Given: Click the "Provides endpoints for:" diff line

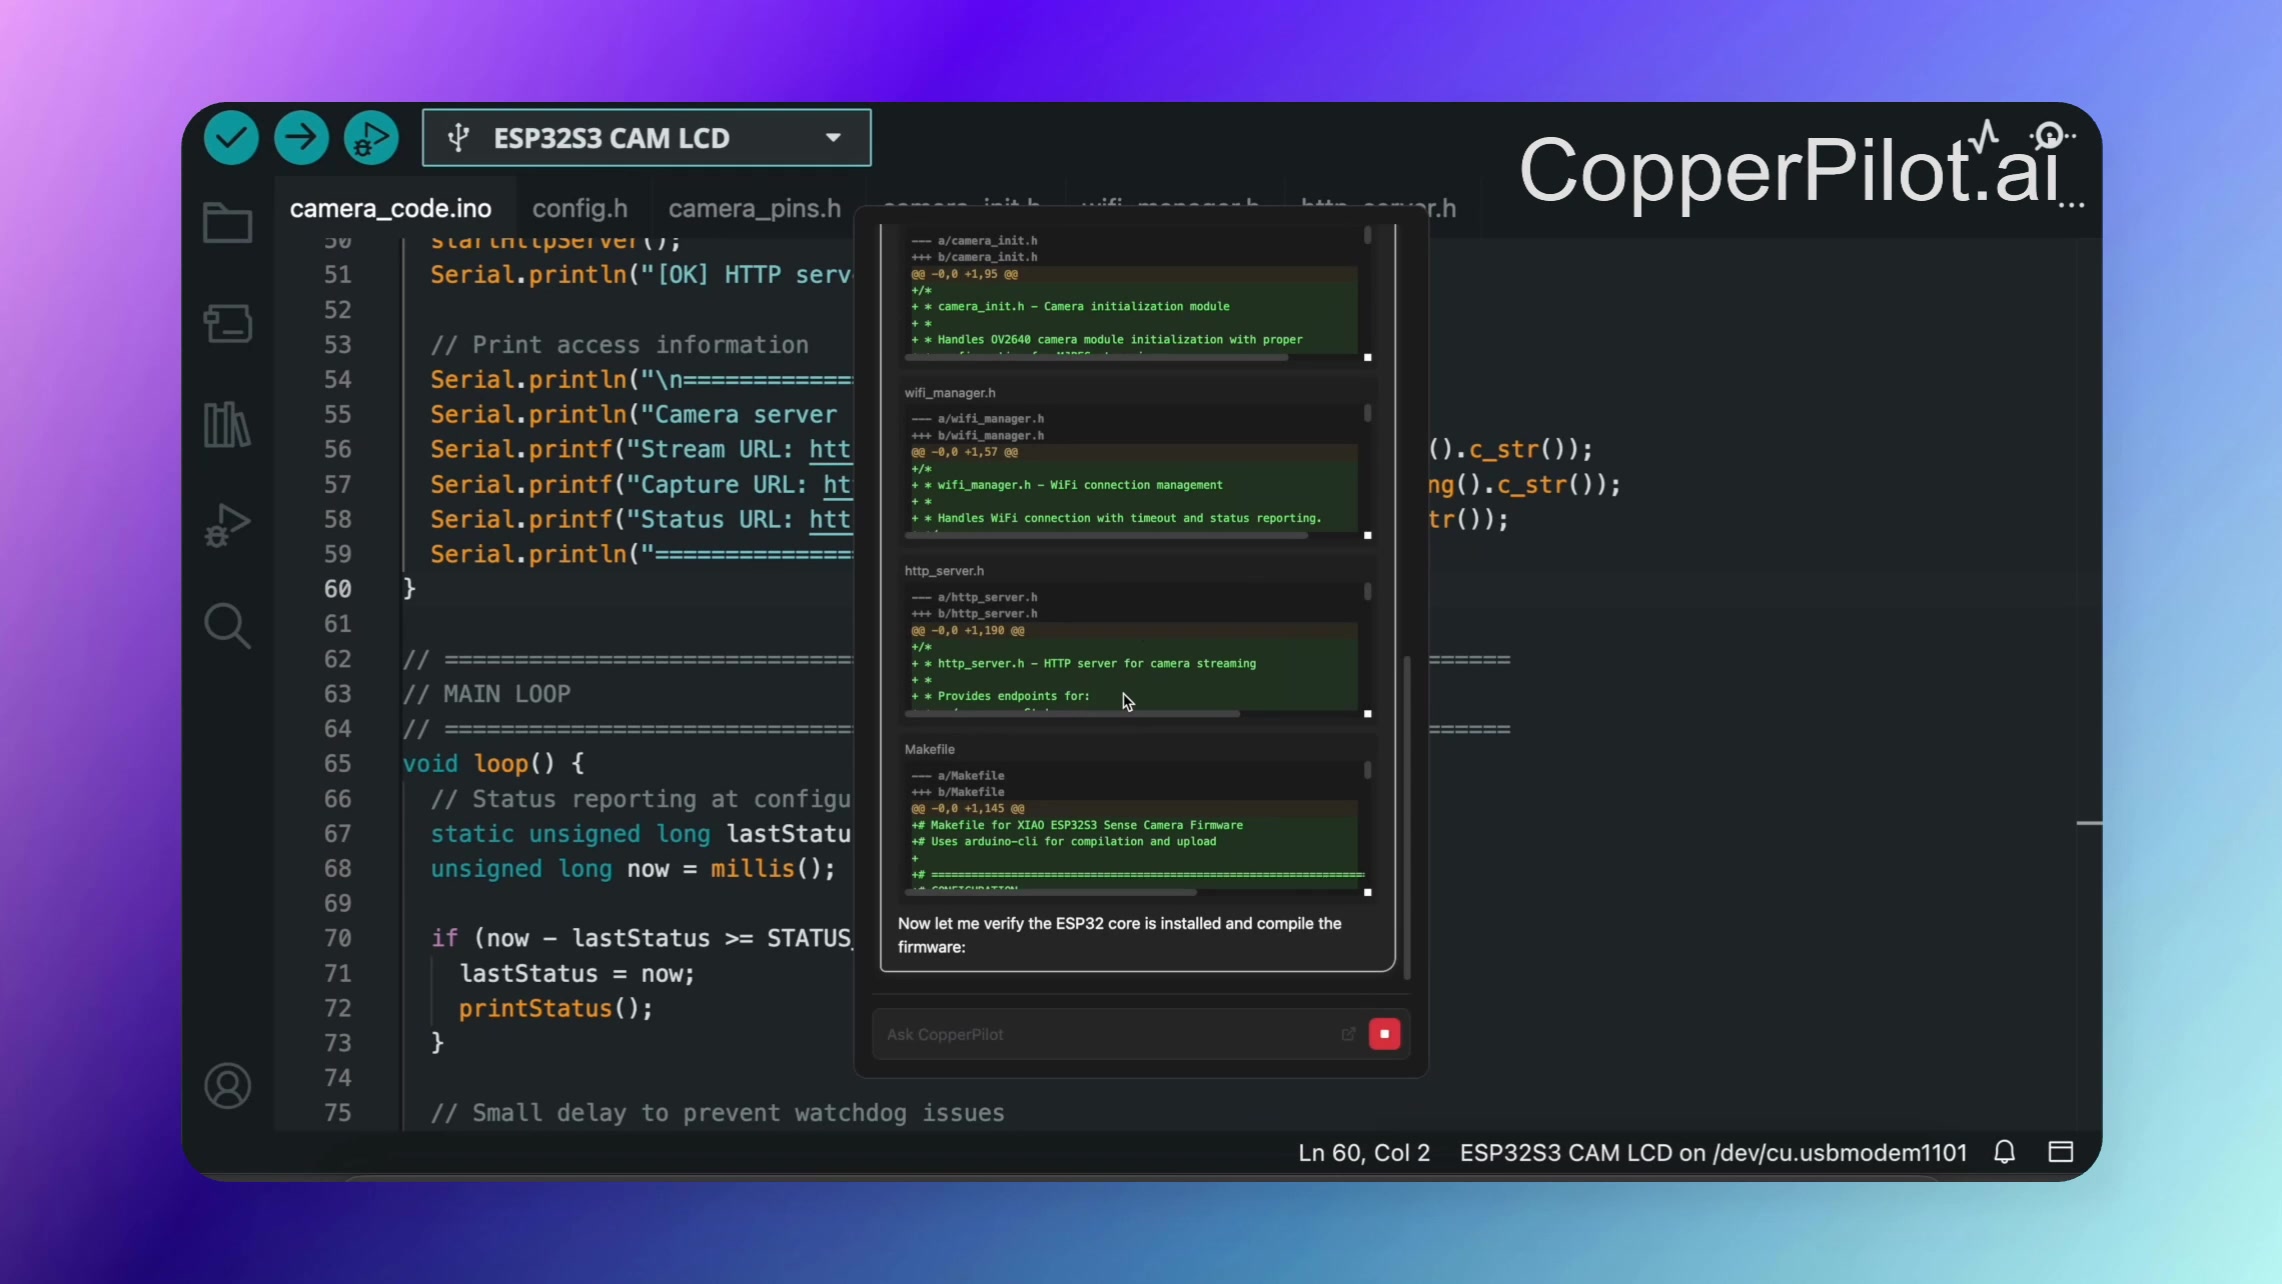Looking at the screenshot, I should tap(1001, 696).
